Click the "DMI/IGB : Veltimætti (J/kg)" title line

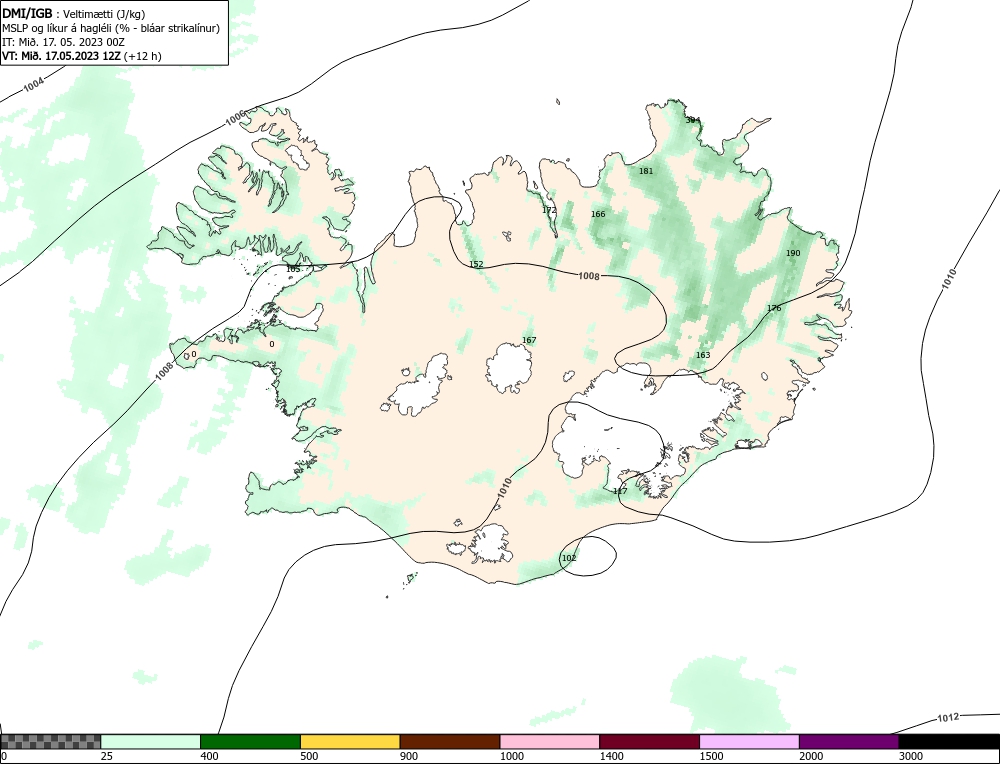[74, 13]
